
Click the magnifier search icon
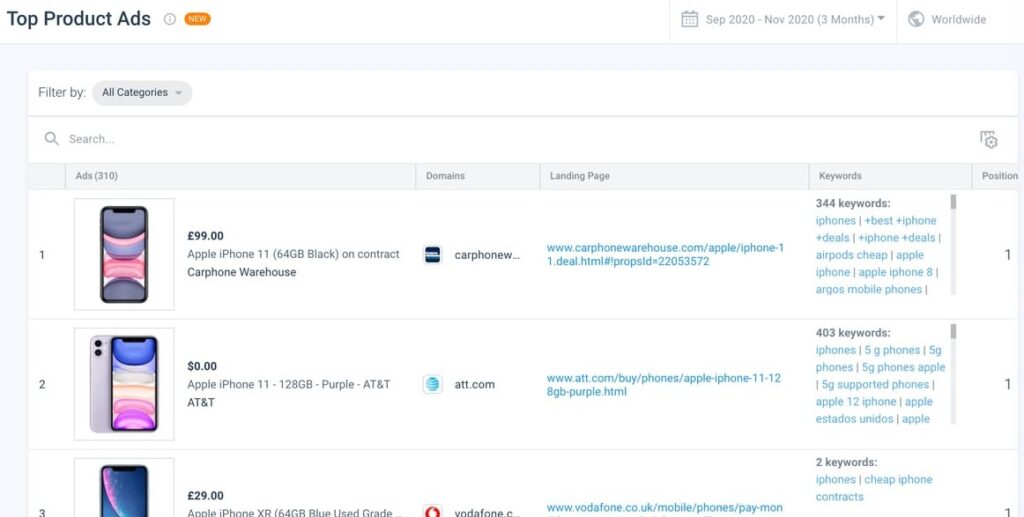coord(52,138)
